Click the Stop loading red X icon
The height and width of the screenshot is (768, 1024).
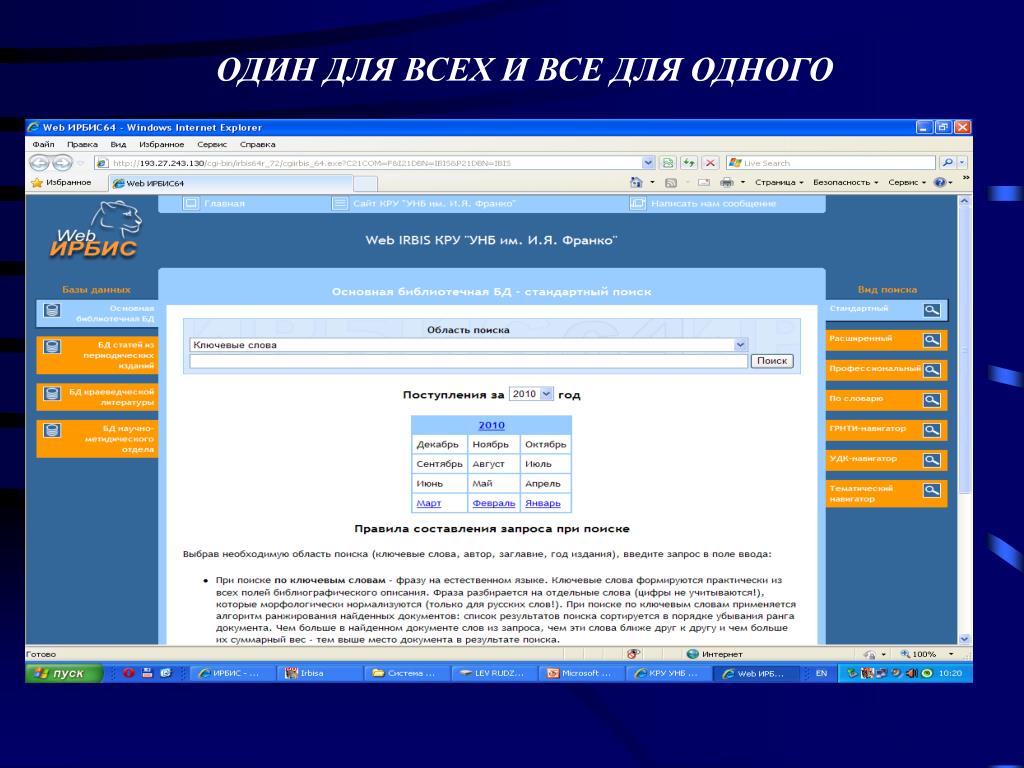coord(711,163)
